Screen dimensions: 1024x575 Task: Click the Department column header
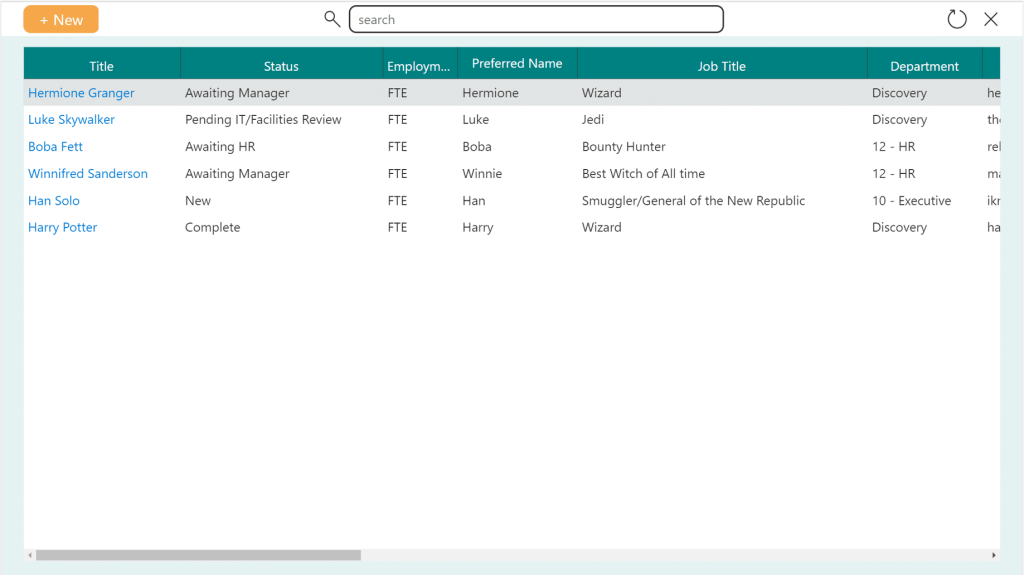pos(925,64)
